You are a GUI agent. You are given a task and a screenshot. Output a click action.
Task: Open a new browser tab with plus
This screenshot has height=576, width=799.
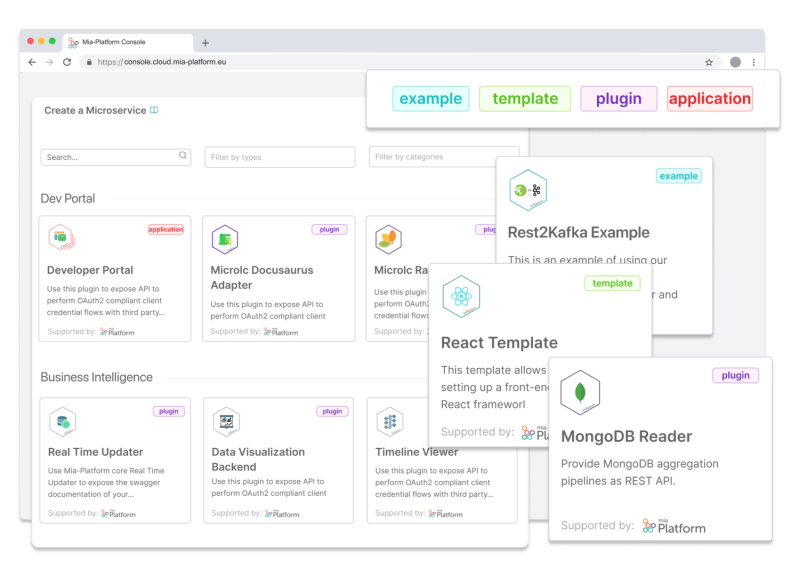click(x=205, y=43)
